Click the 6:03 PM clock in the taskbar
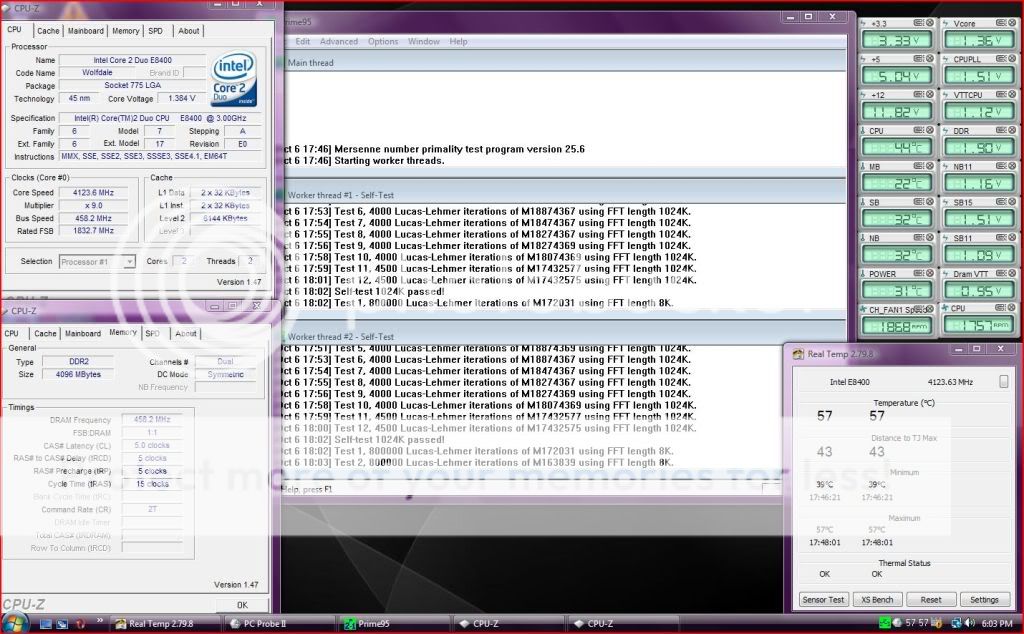 coord(997,624)
